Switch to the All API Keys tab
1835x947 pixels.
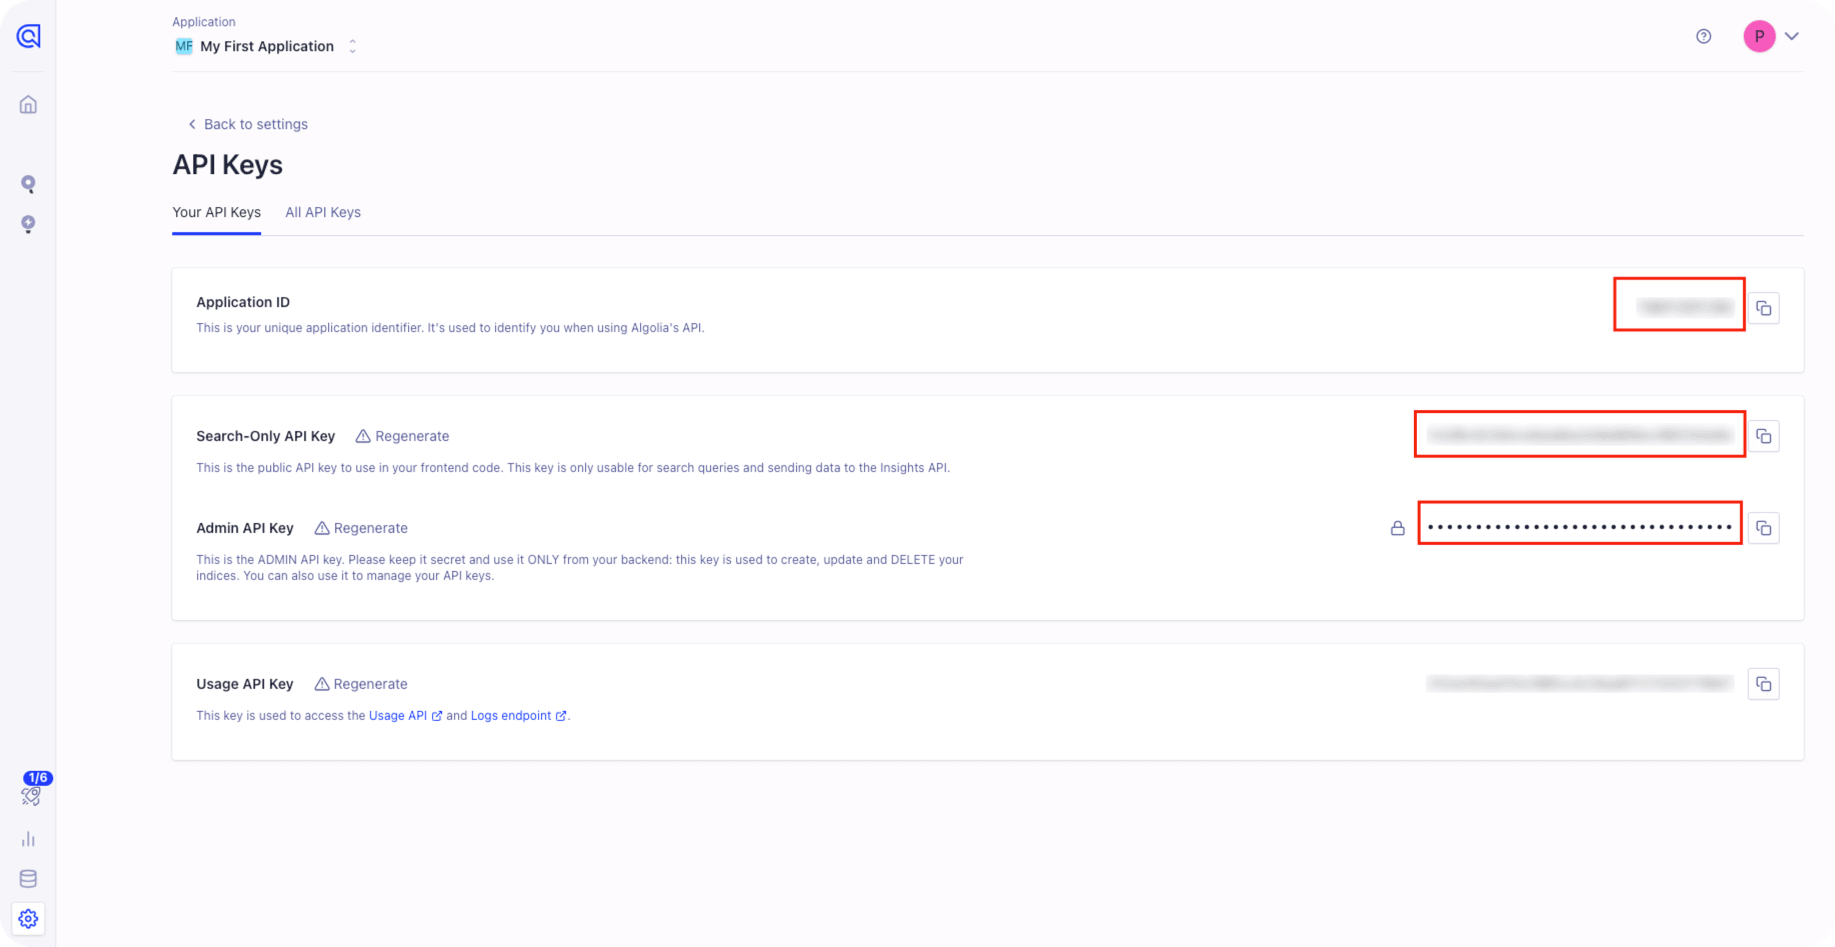pos(323,212)
